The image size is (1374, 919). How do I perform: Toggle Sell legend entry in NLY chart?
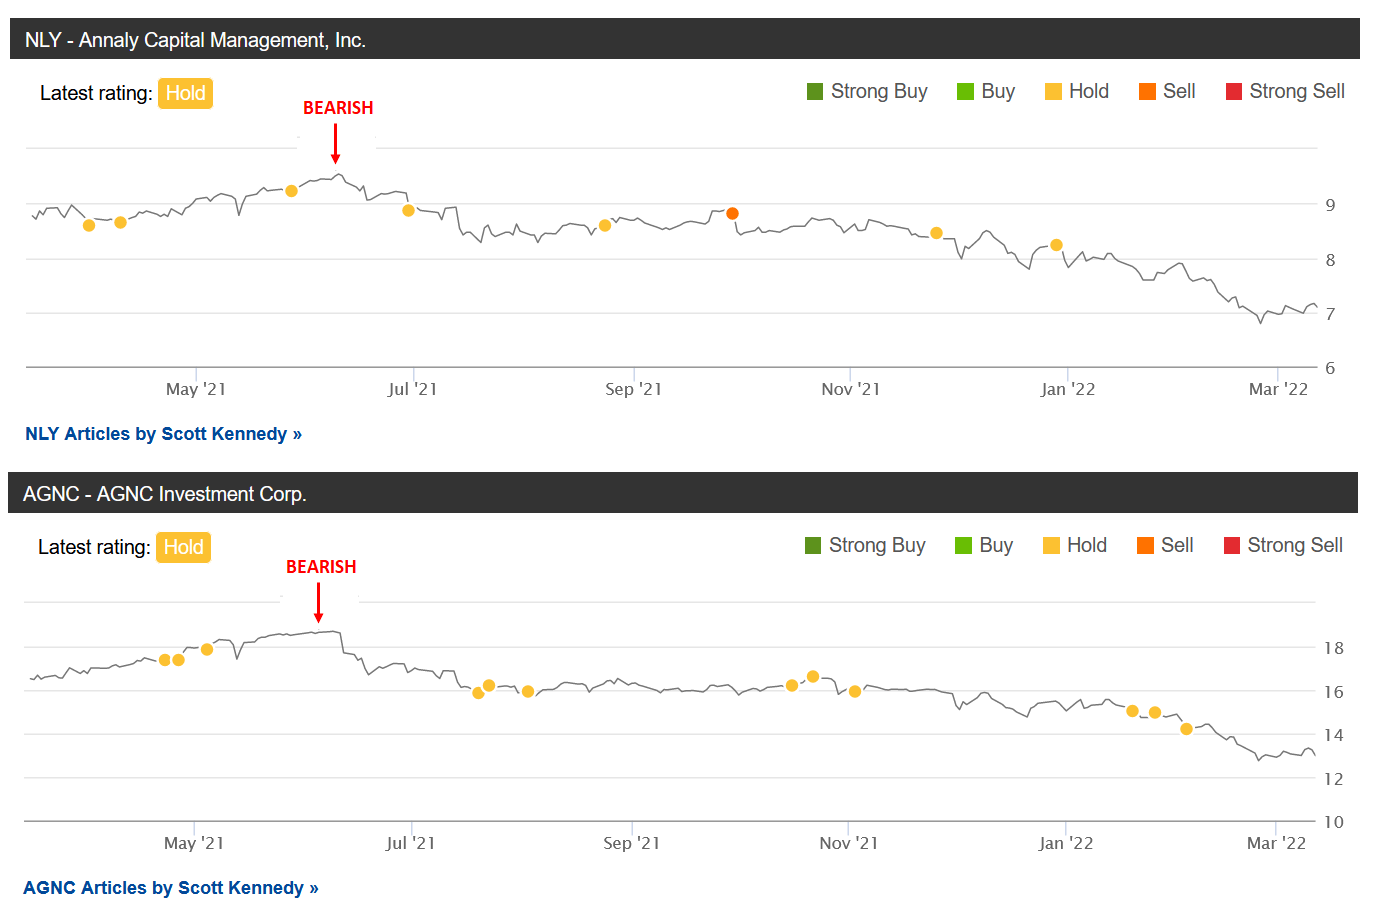coord(1168,92)
